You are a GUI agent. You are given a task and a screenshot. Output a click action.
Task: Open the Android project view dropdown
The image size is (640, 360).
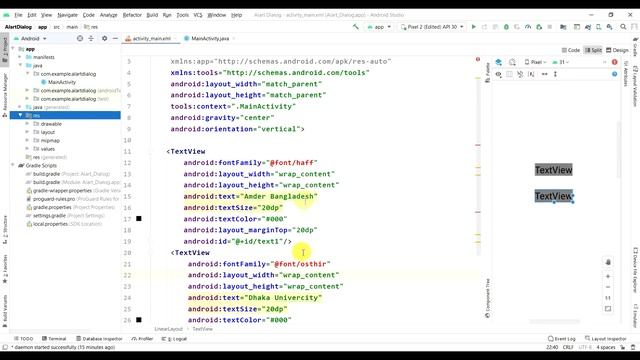click(x=31, y=38)
